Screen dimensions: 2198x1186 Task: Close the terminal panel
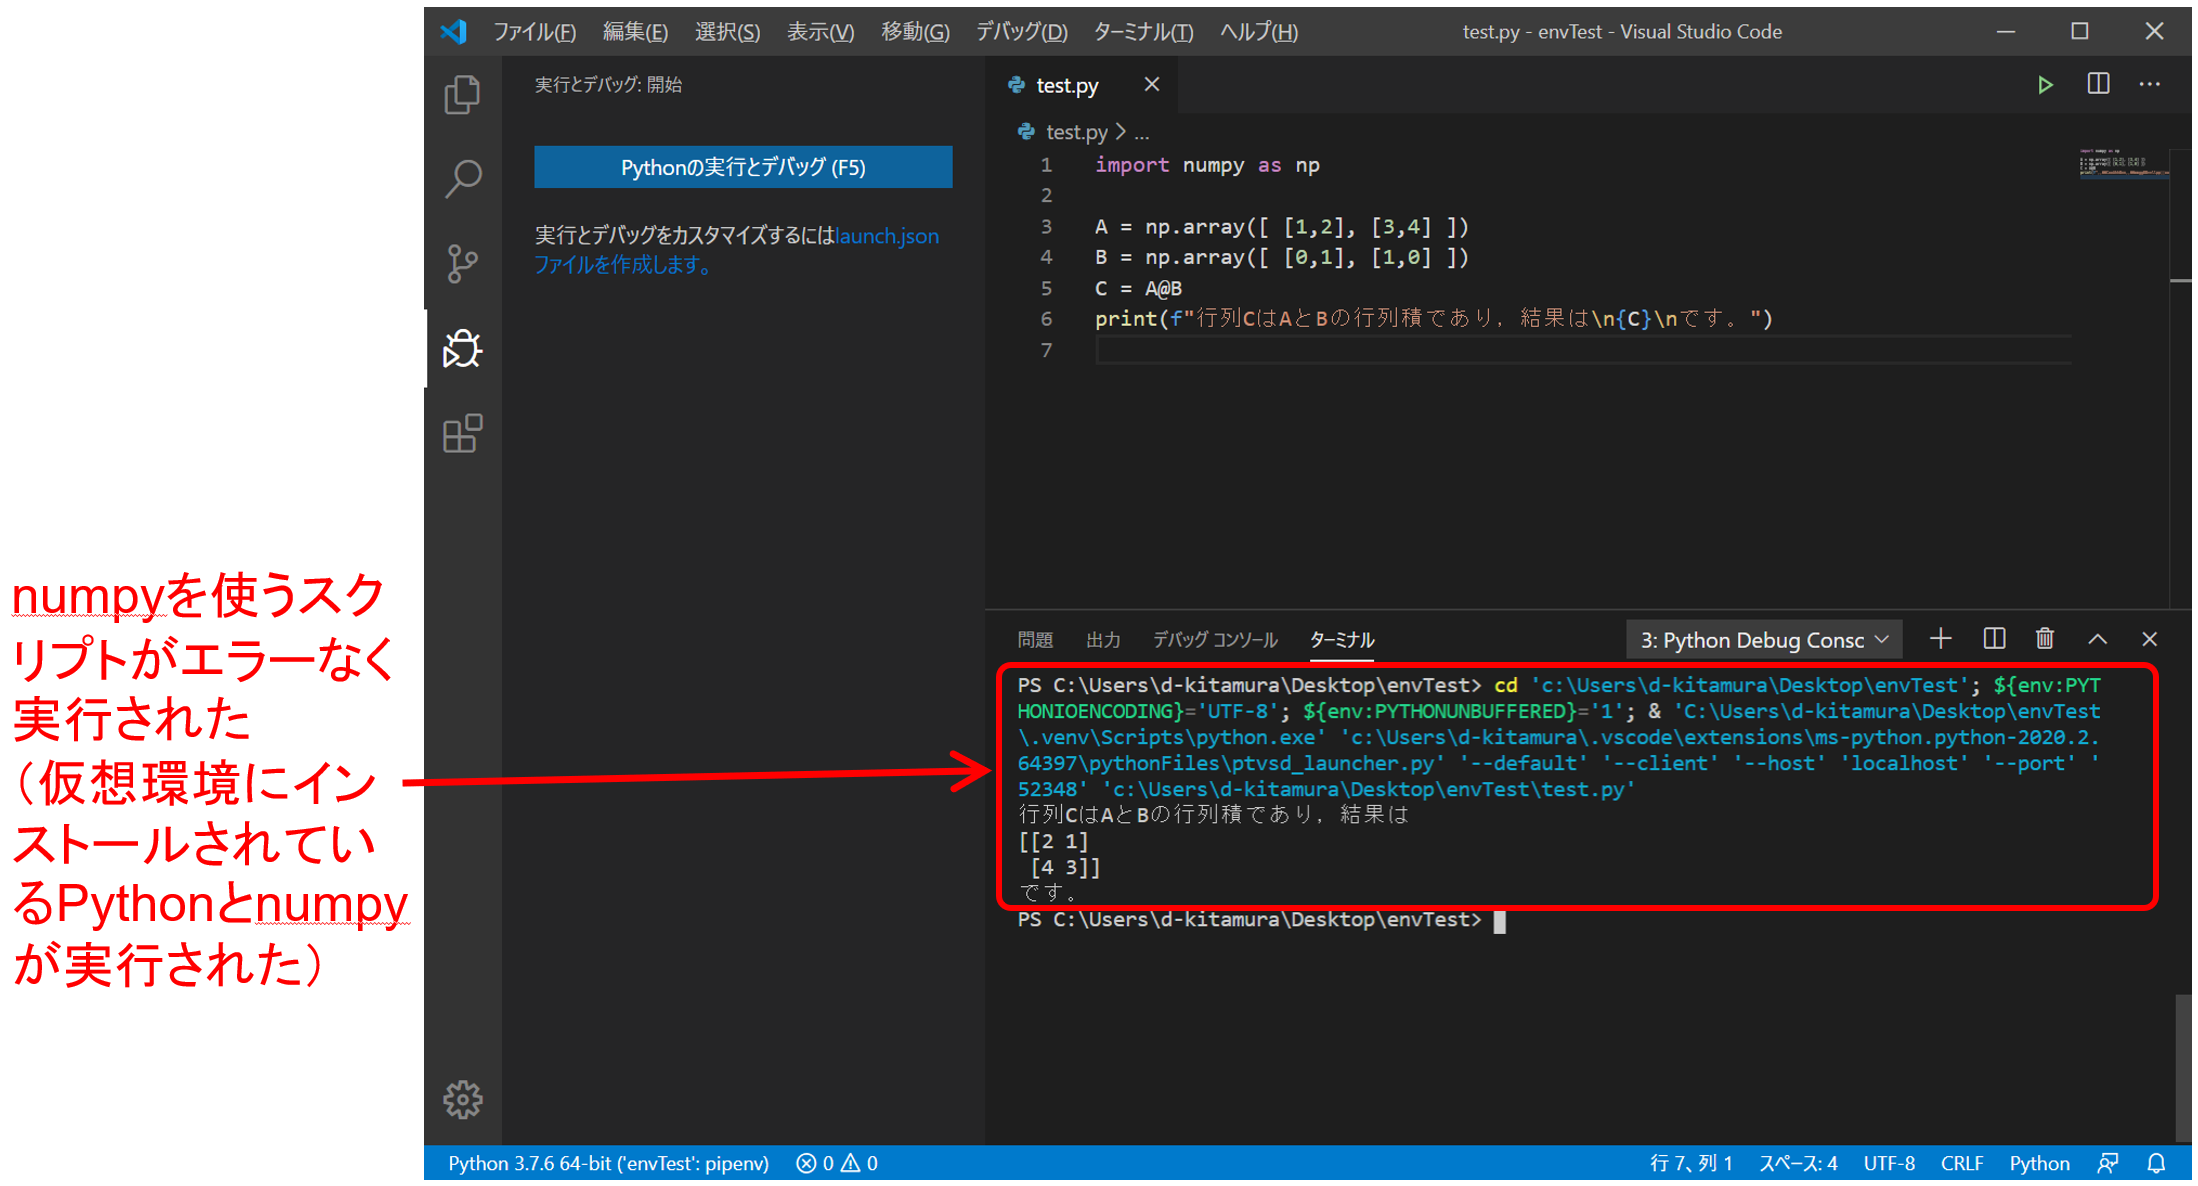point(2149,639)
